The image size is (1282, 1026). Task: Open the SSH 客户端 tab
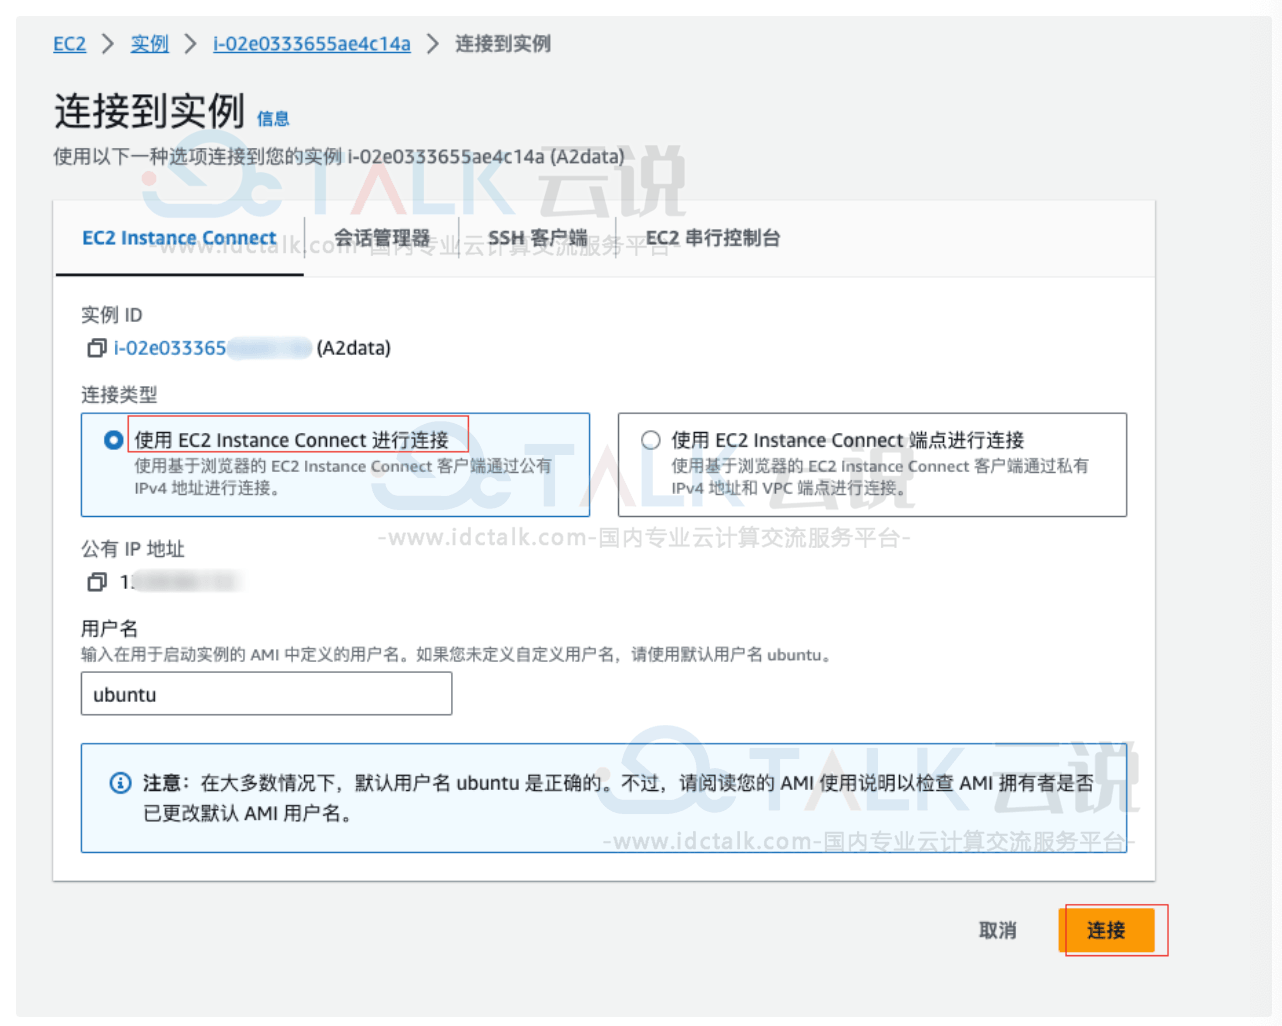pos(538,238)
